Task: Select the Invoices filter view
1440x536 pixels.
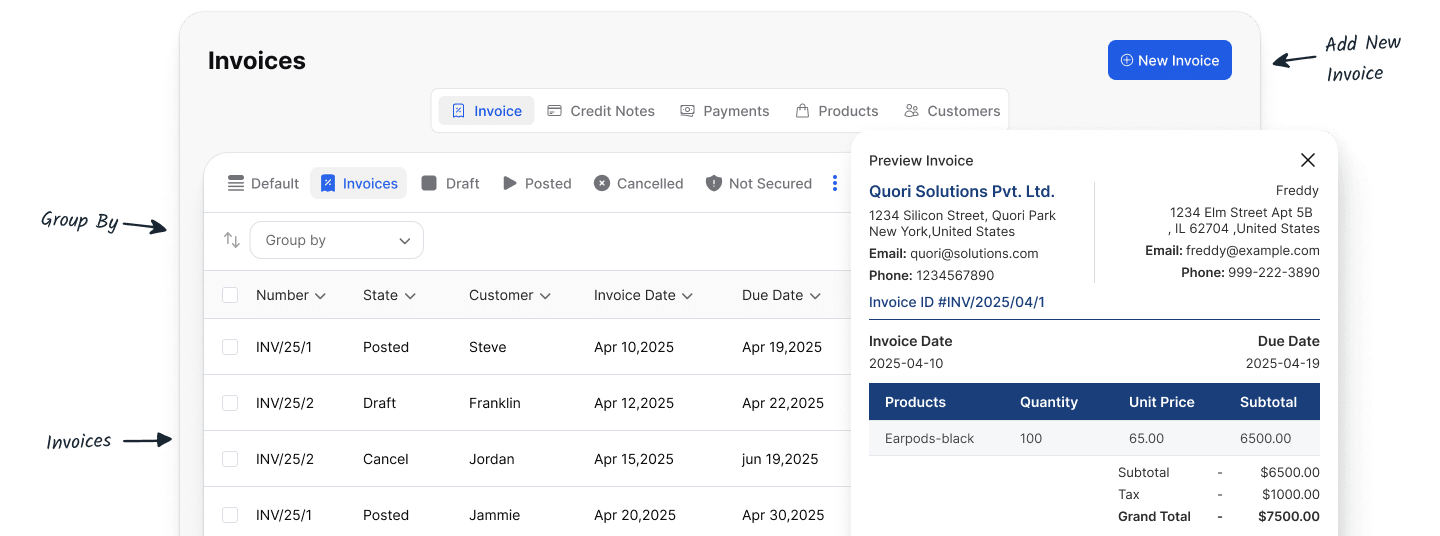Action: coord(358,183)
